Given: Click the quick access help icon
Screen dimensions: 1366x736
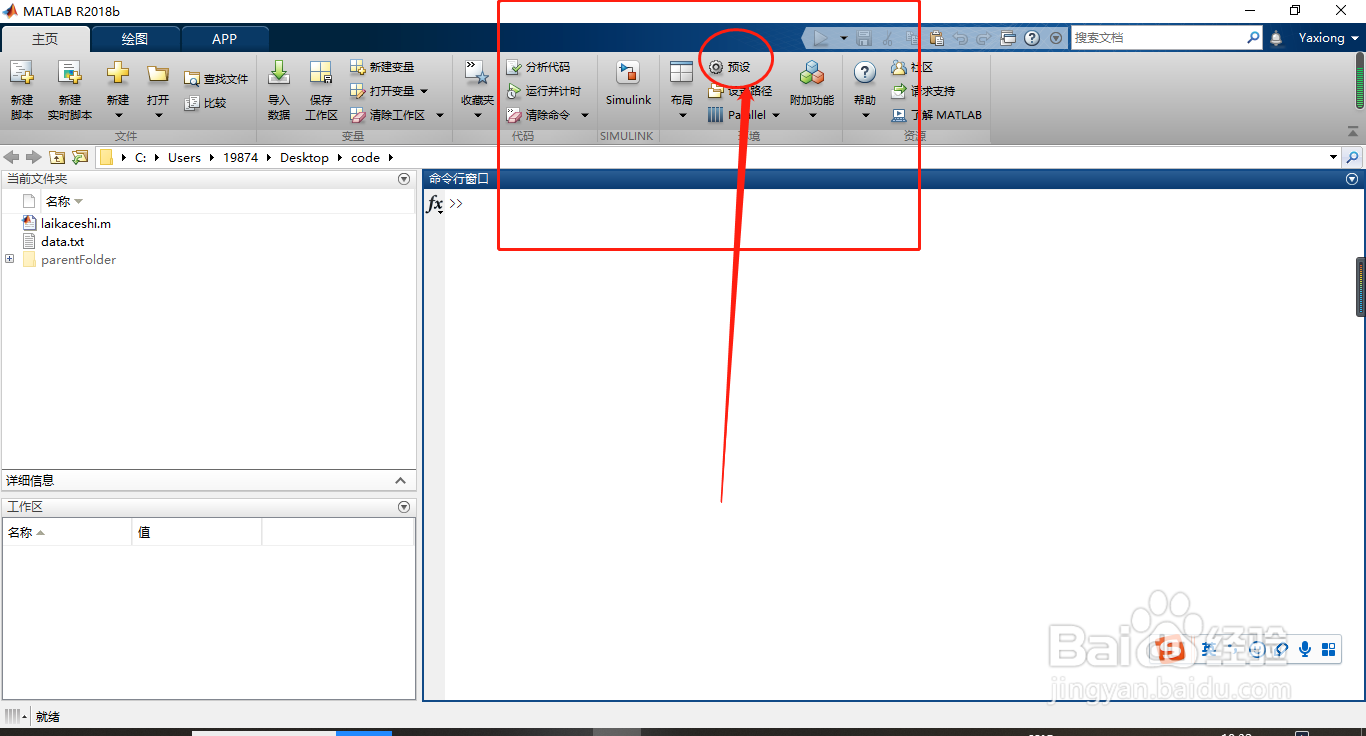Looking at the screenshot, I should [1032, 38].
